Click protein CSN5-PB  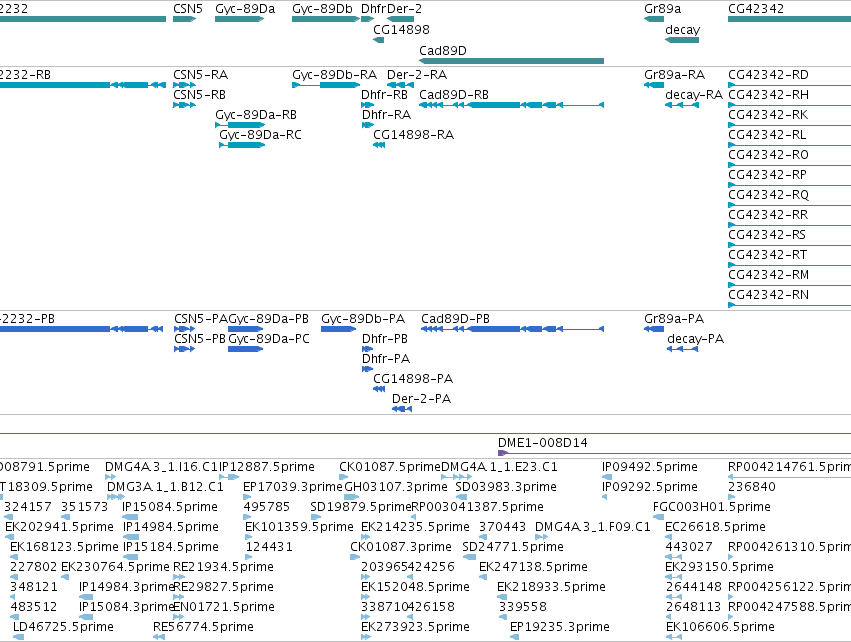click(x=200, y=339)
